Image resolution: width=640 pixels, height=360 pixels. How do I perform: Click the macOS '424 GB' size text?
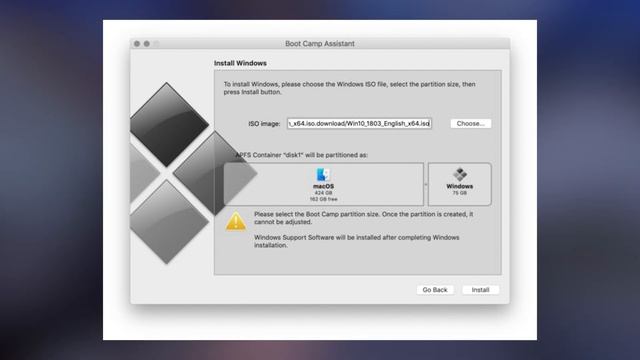coord(323,193)
